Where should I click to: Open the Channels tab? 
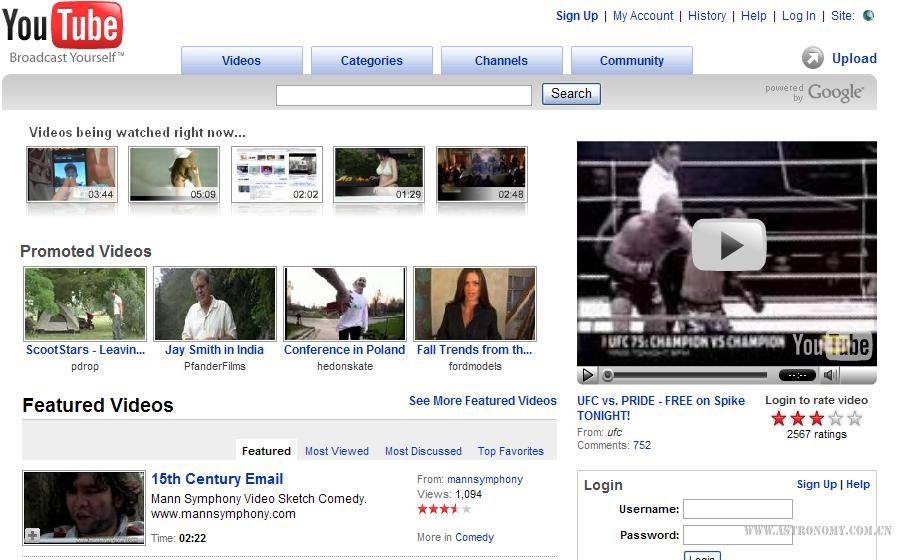click(x=501, y=61)
